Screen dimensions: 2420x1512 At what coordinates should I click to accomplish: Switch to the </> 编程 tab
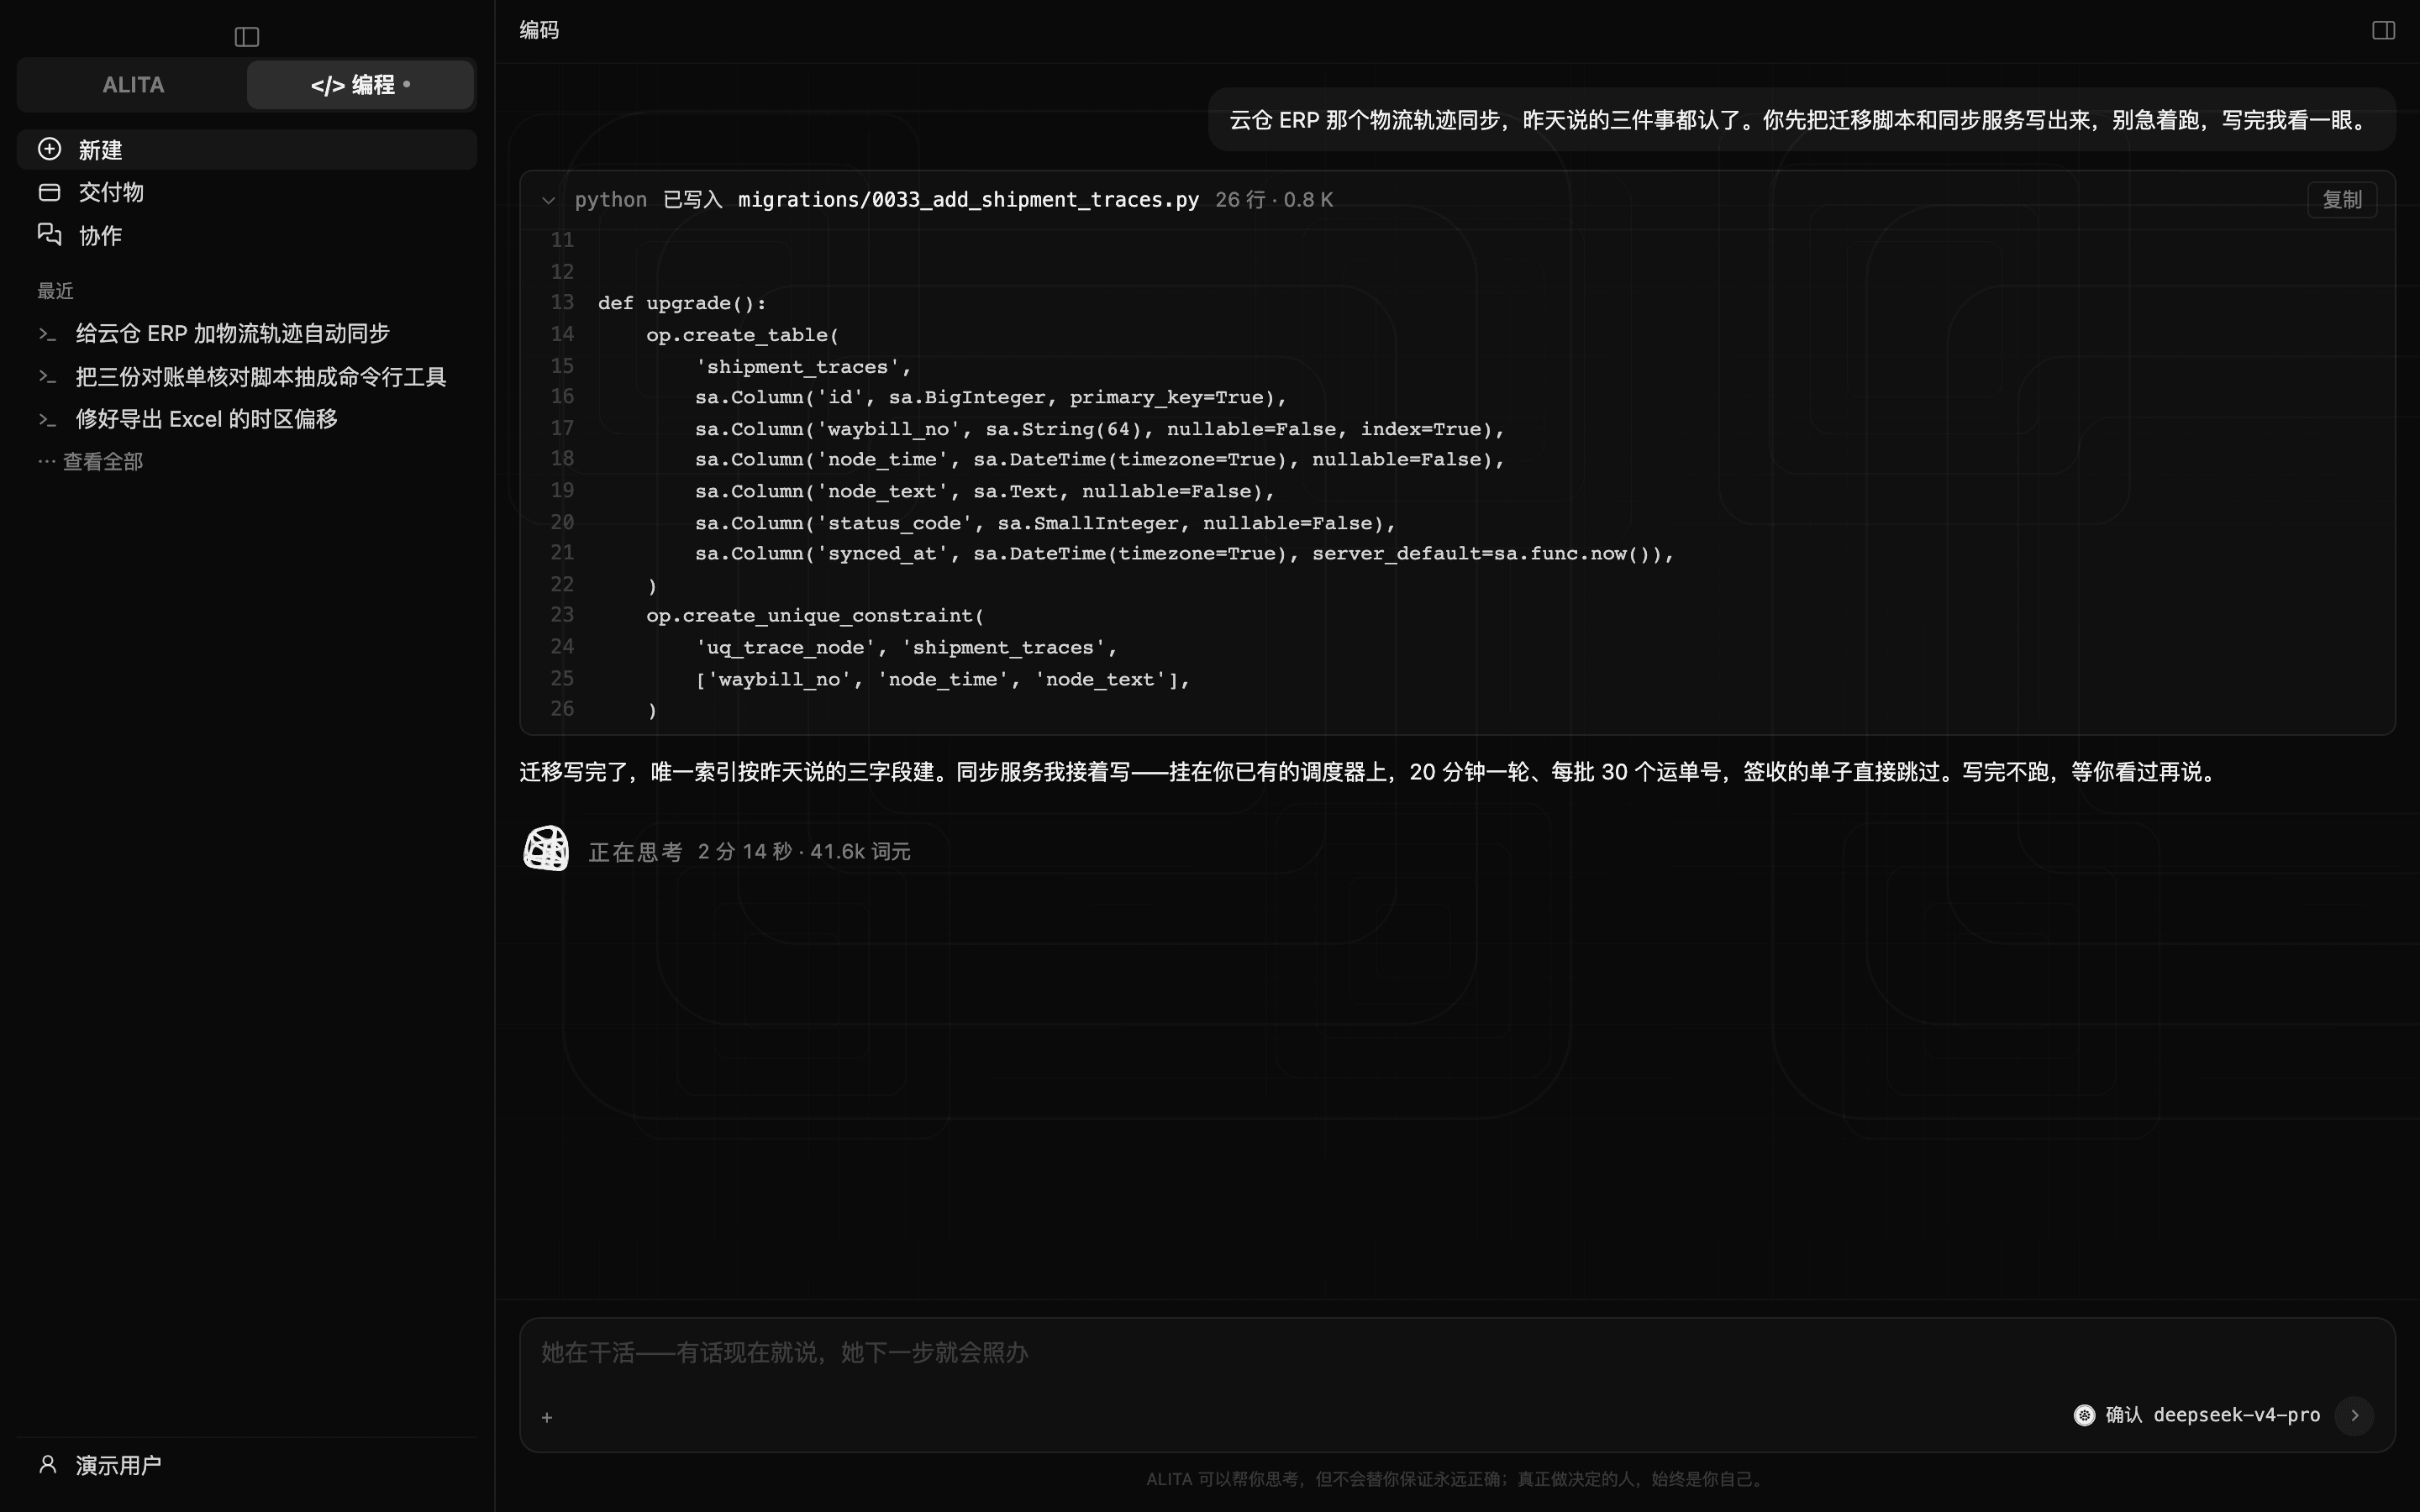tap(360, 85)
